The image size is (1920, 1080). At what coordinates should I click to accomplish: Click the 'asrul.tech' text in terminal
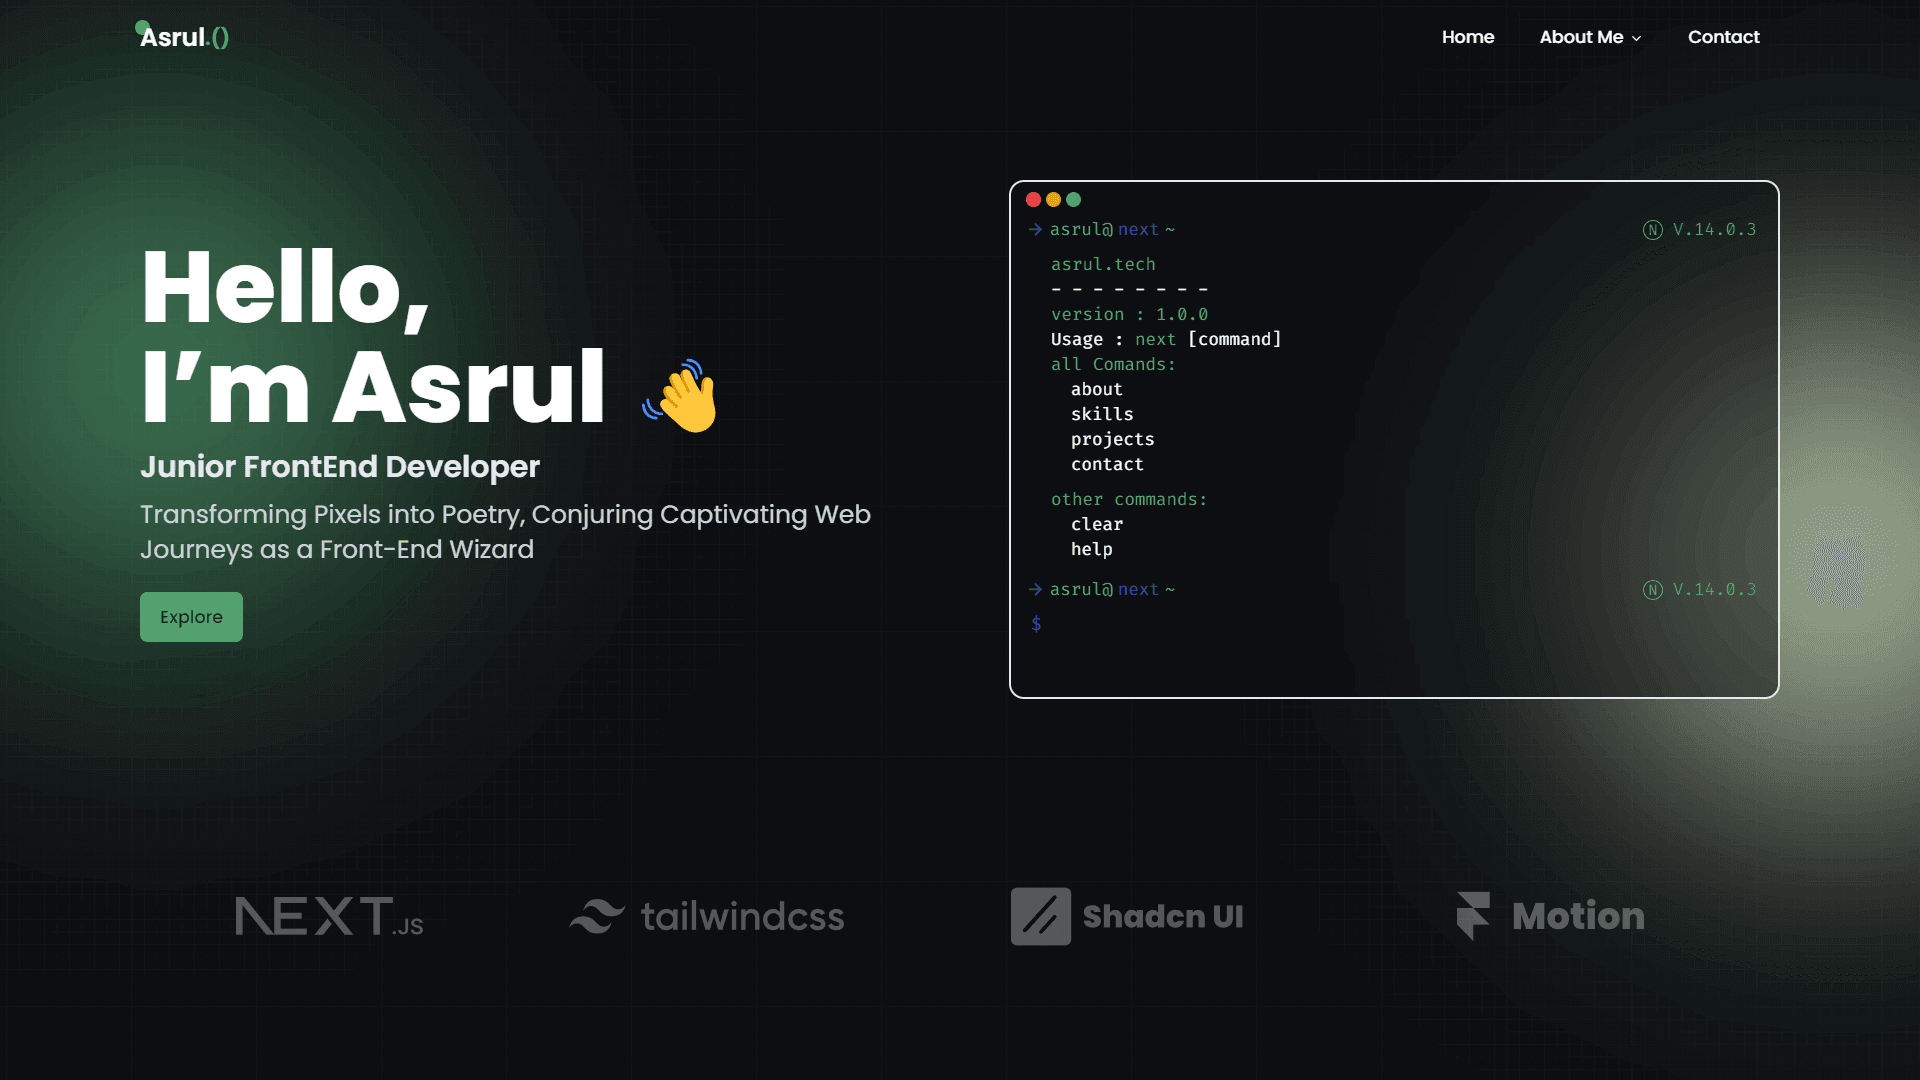click(1103, 264)
